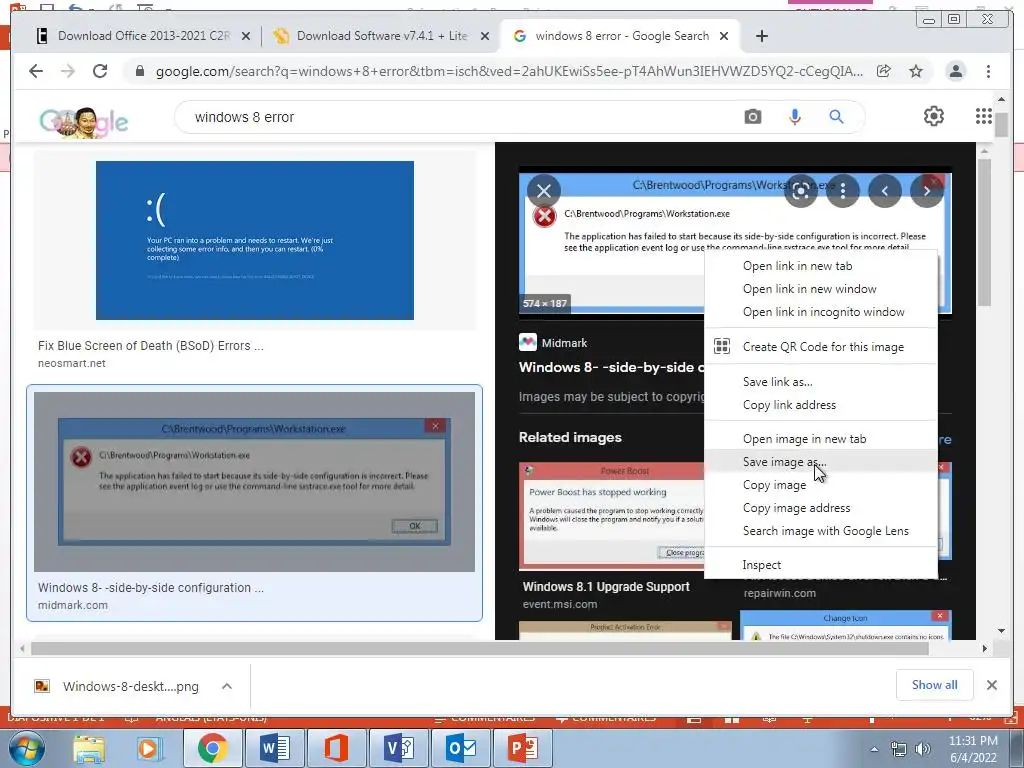The image size is (1024, 768).
Task: Show next image in the preview
Action: 927,191
